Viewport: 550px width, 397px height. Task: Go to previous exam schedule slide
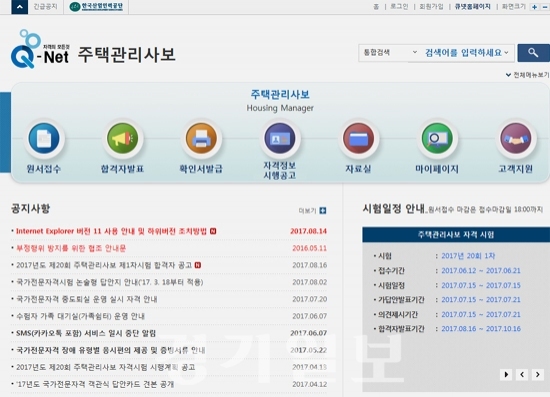[522, 374]
